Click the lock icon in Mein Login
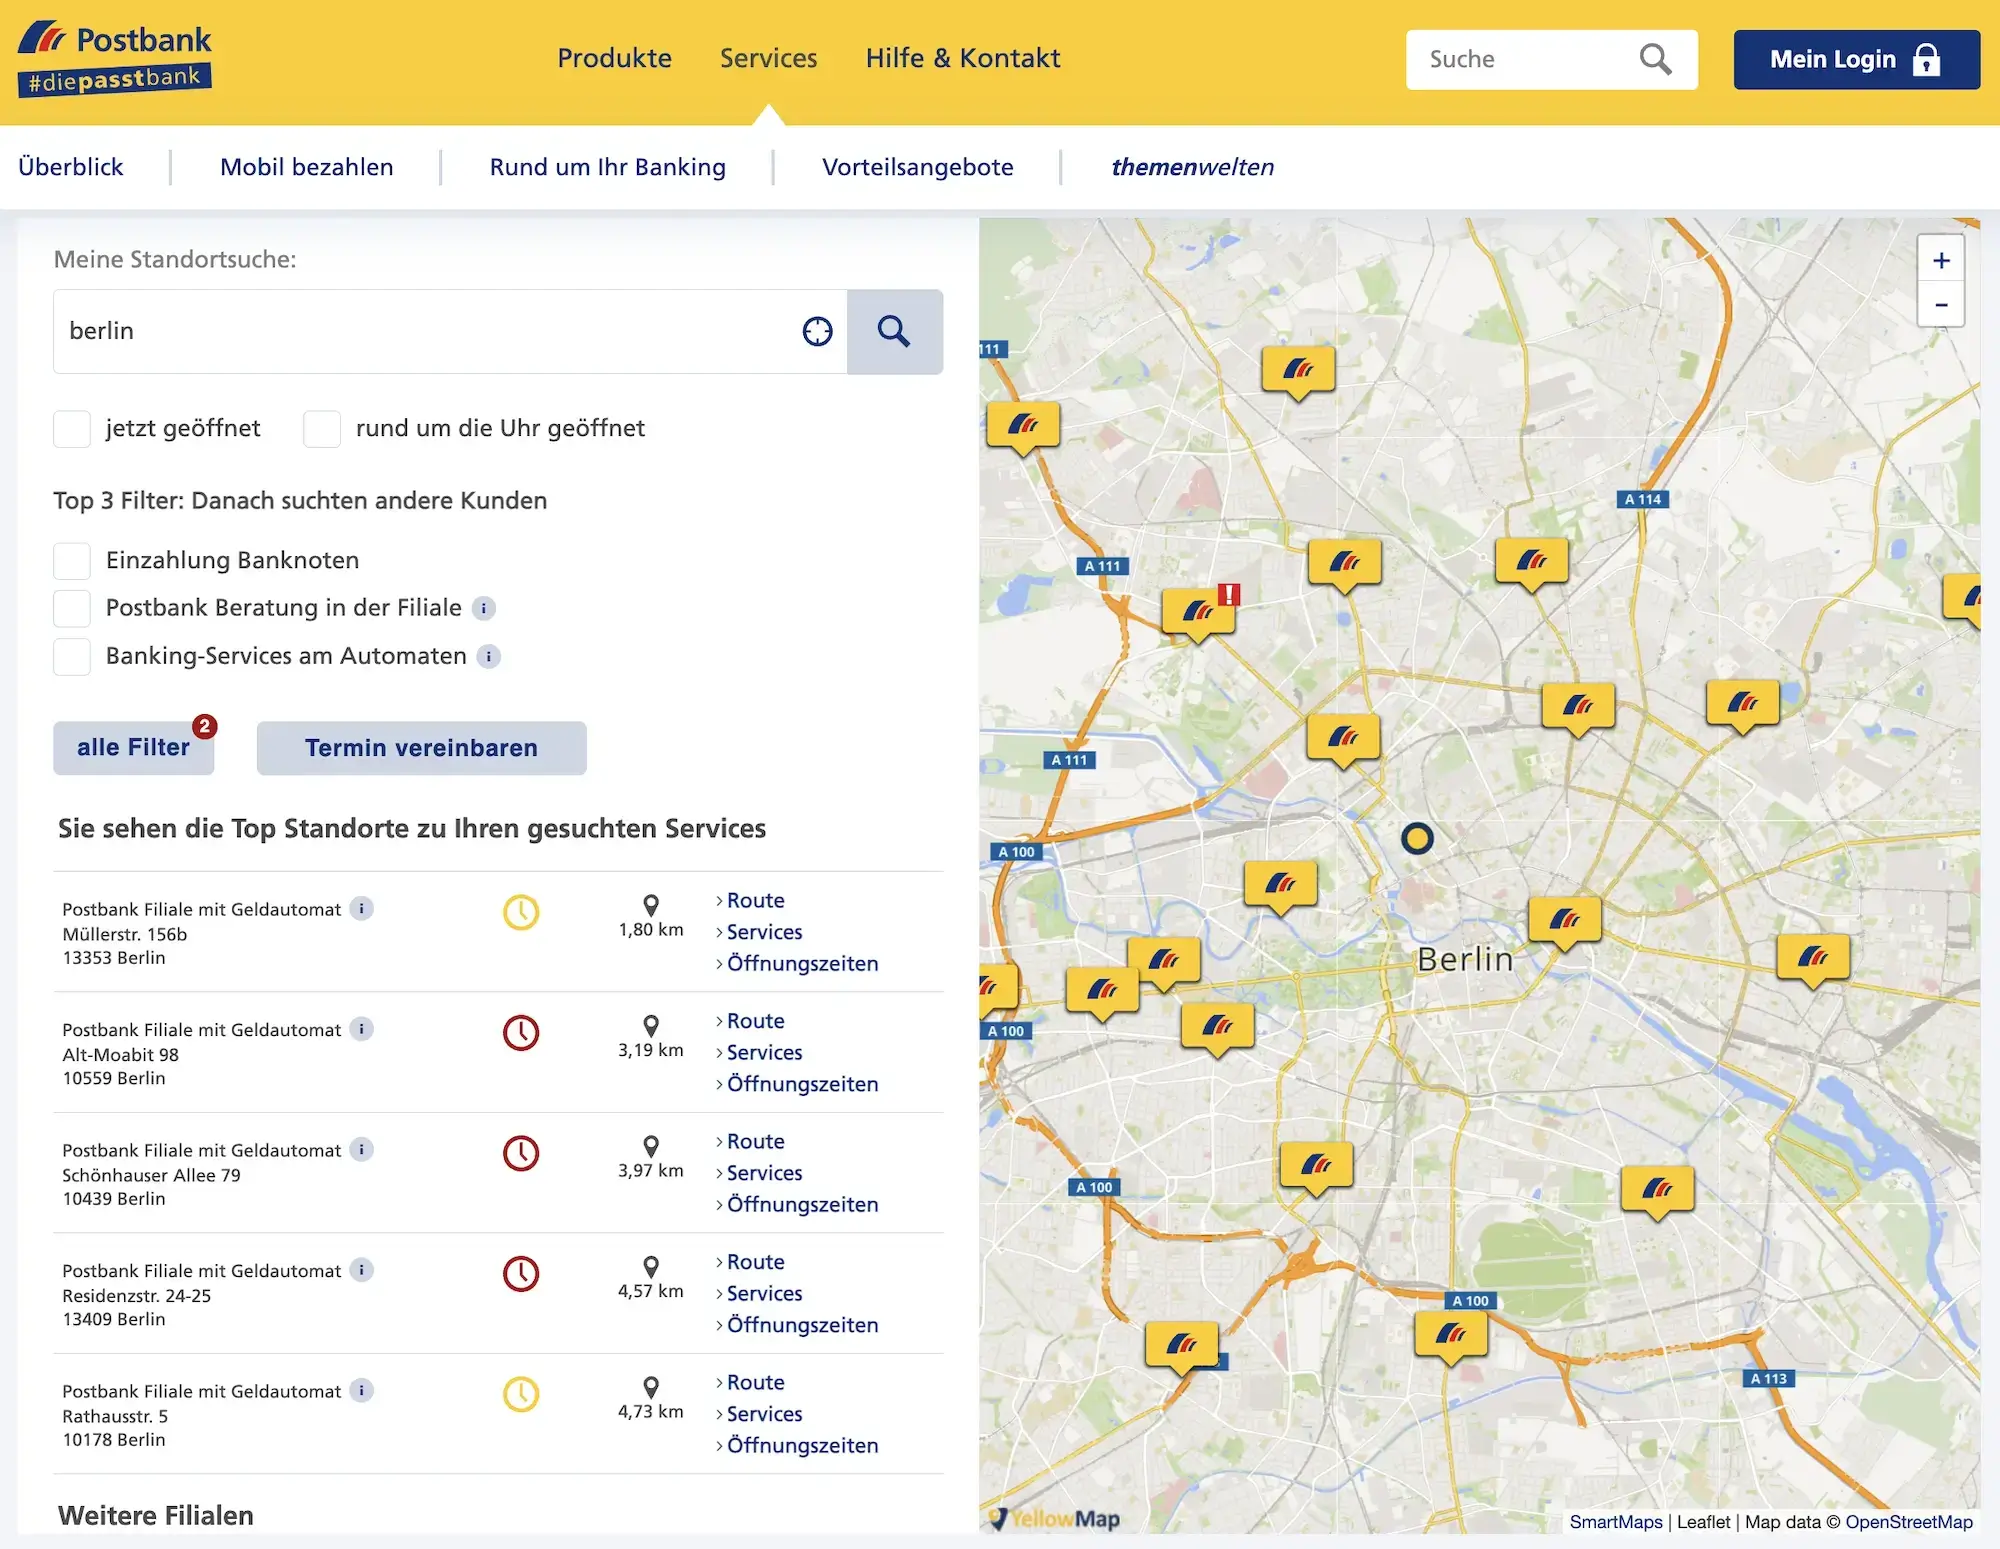2000x1549 pixels. (x=1926, y=60)
